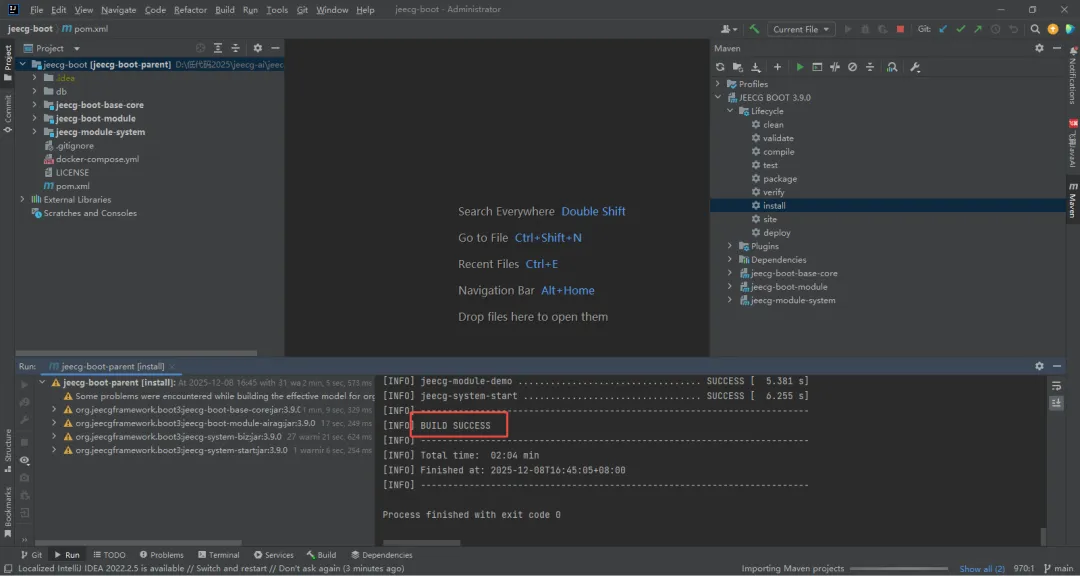
Task: Open the Refactor menu
Action: (x=190, y=10)
